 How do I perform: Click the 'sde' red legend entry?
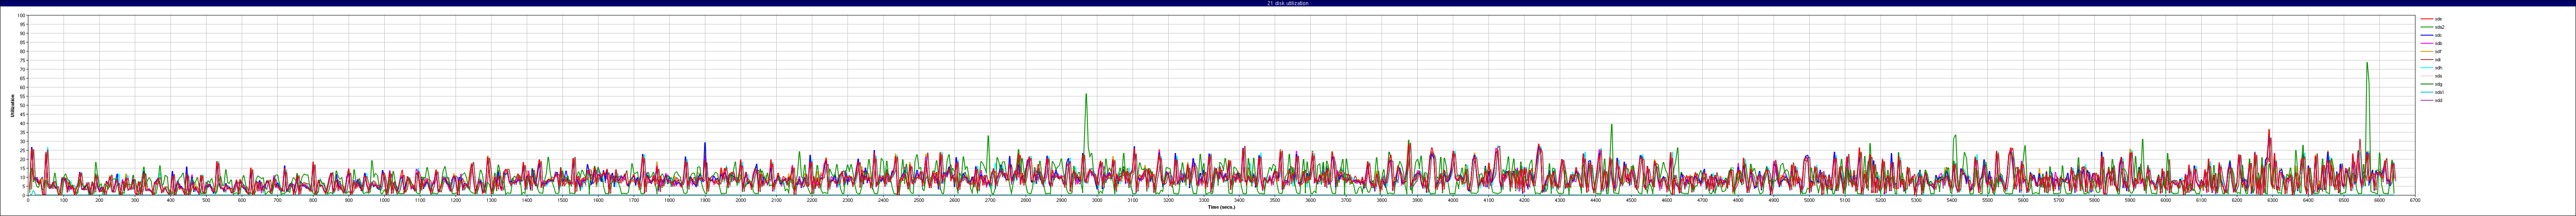tap(2430, 19)
